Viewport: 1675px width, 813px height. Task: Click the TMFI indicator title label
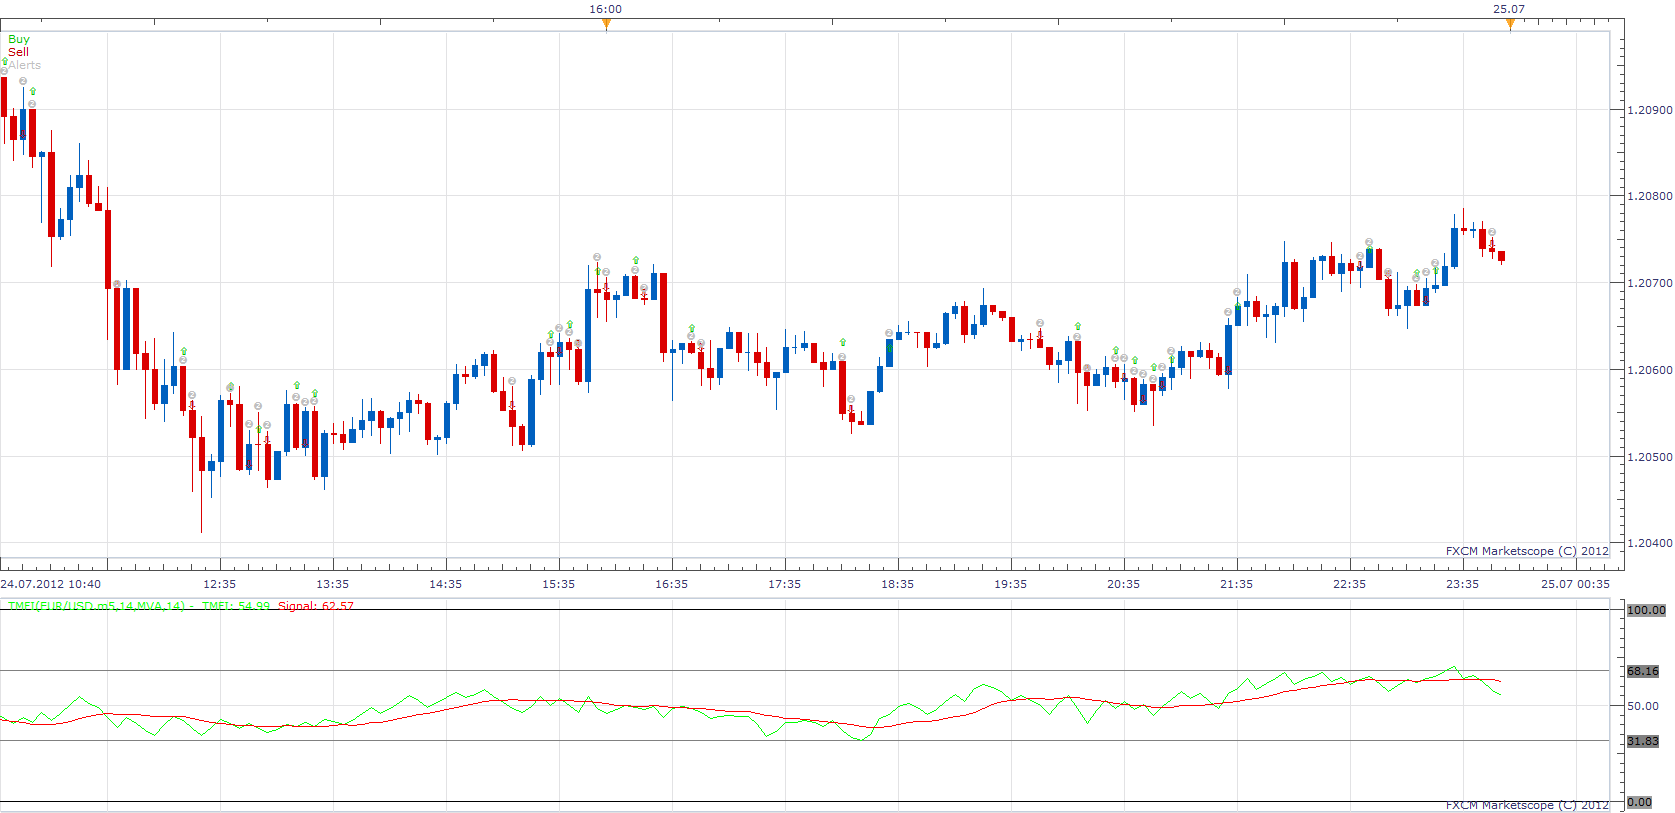click(96, 605)
